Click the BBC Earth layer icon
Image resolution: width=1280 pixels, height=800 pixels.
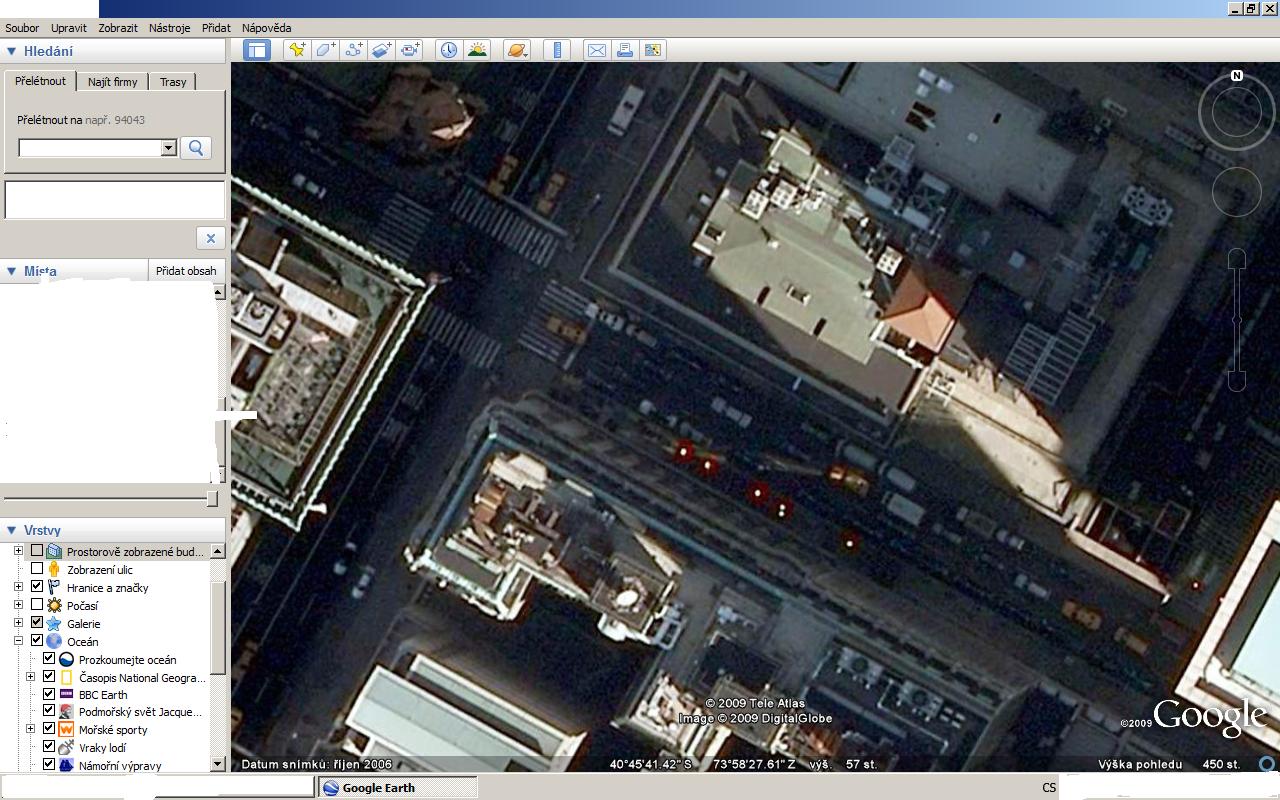pos(66,695)
